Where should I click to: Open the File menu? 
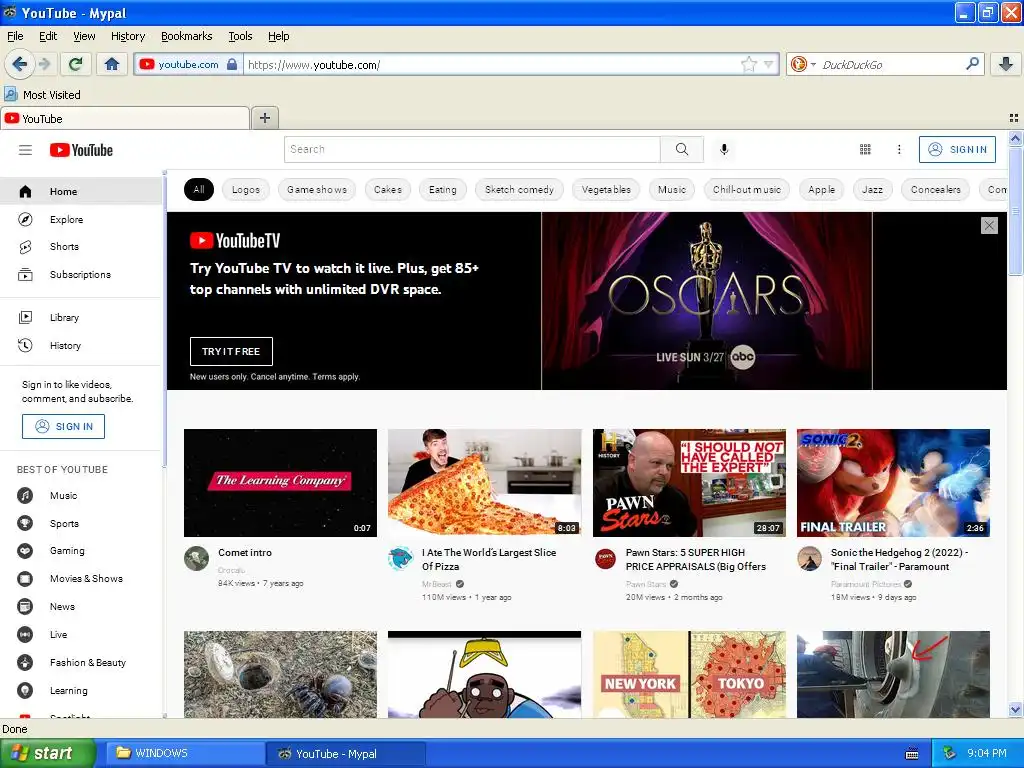[x=15, y=36]
